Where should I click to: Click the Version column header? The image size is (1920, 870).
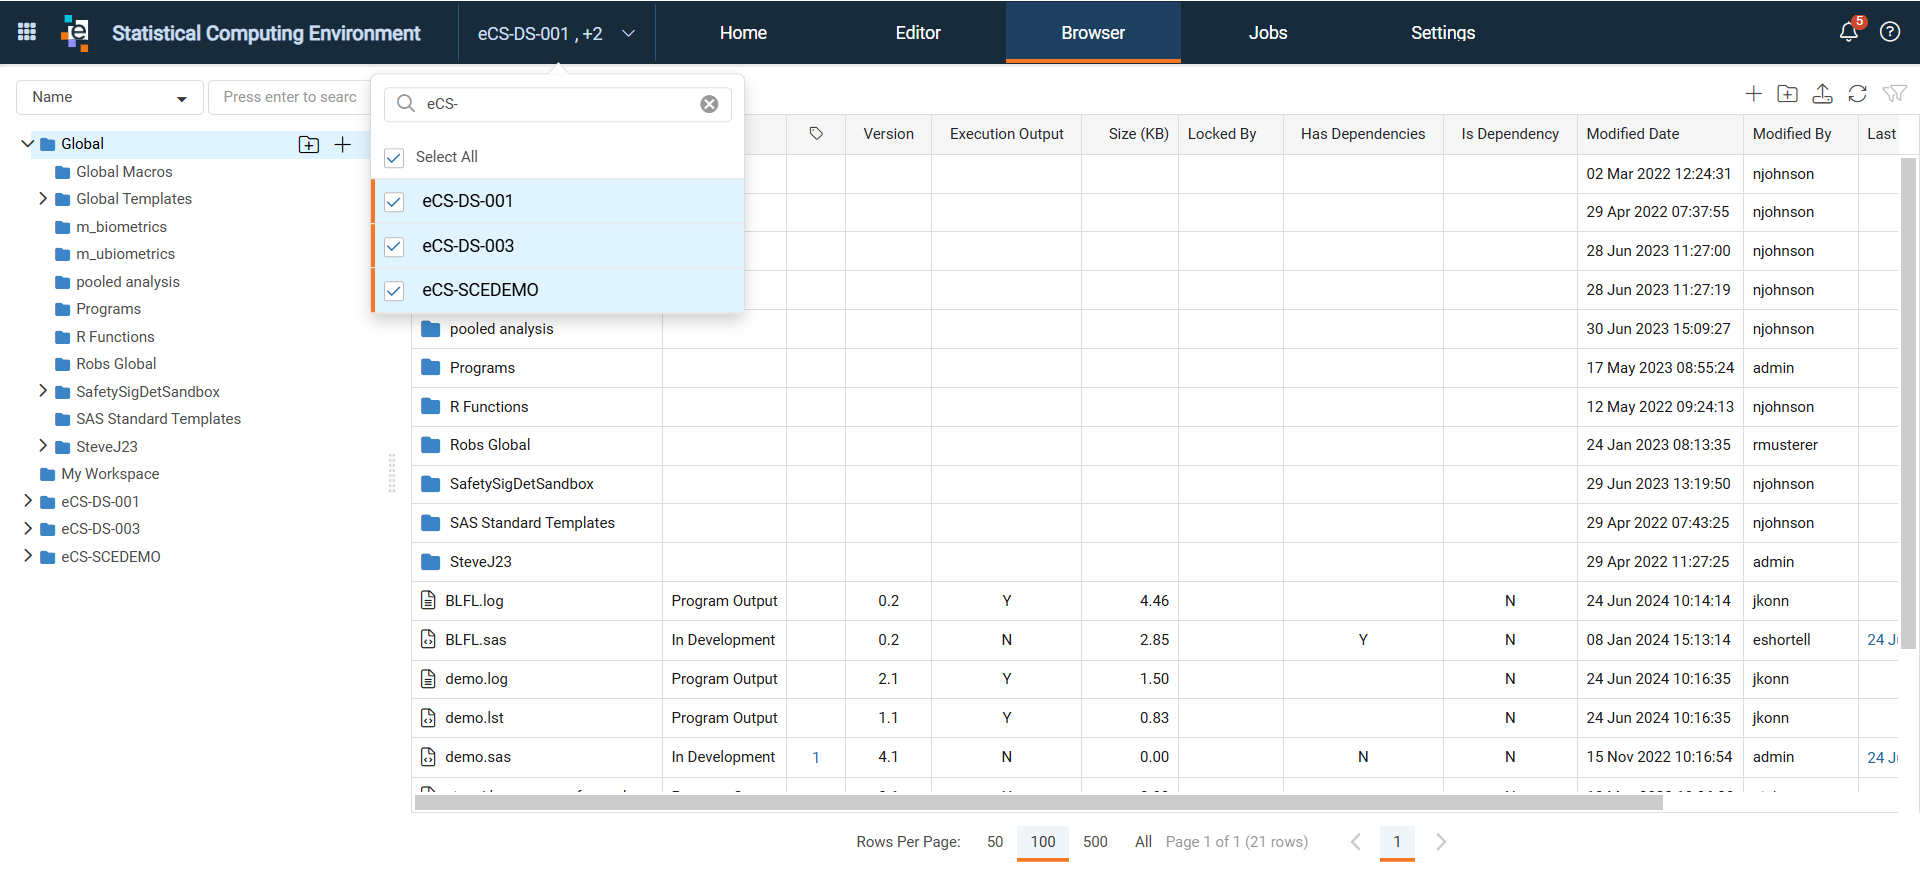pos(889,134)
